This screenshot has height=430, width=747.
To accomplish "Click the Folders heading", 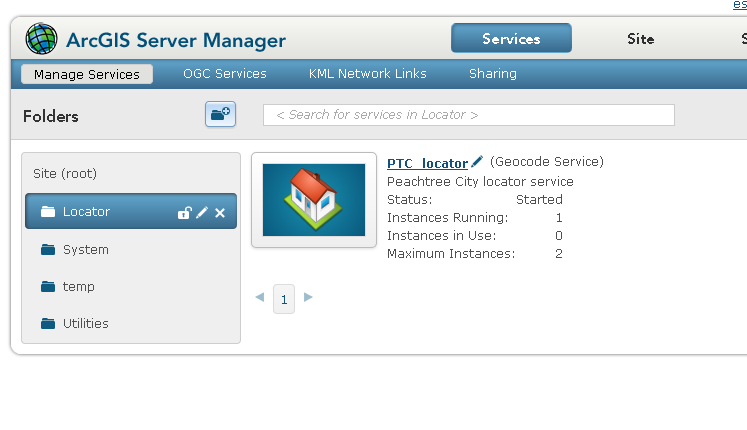I will [50, 116].
